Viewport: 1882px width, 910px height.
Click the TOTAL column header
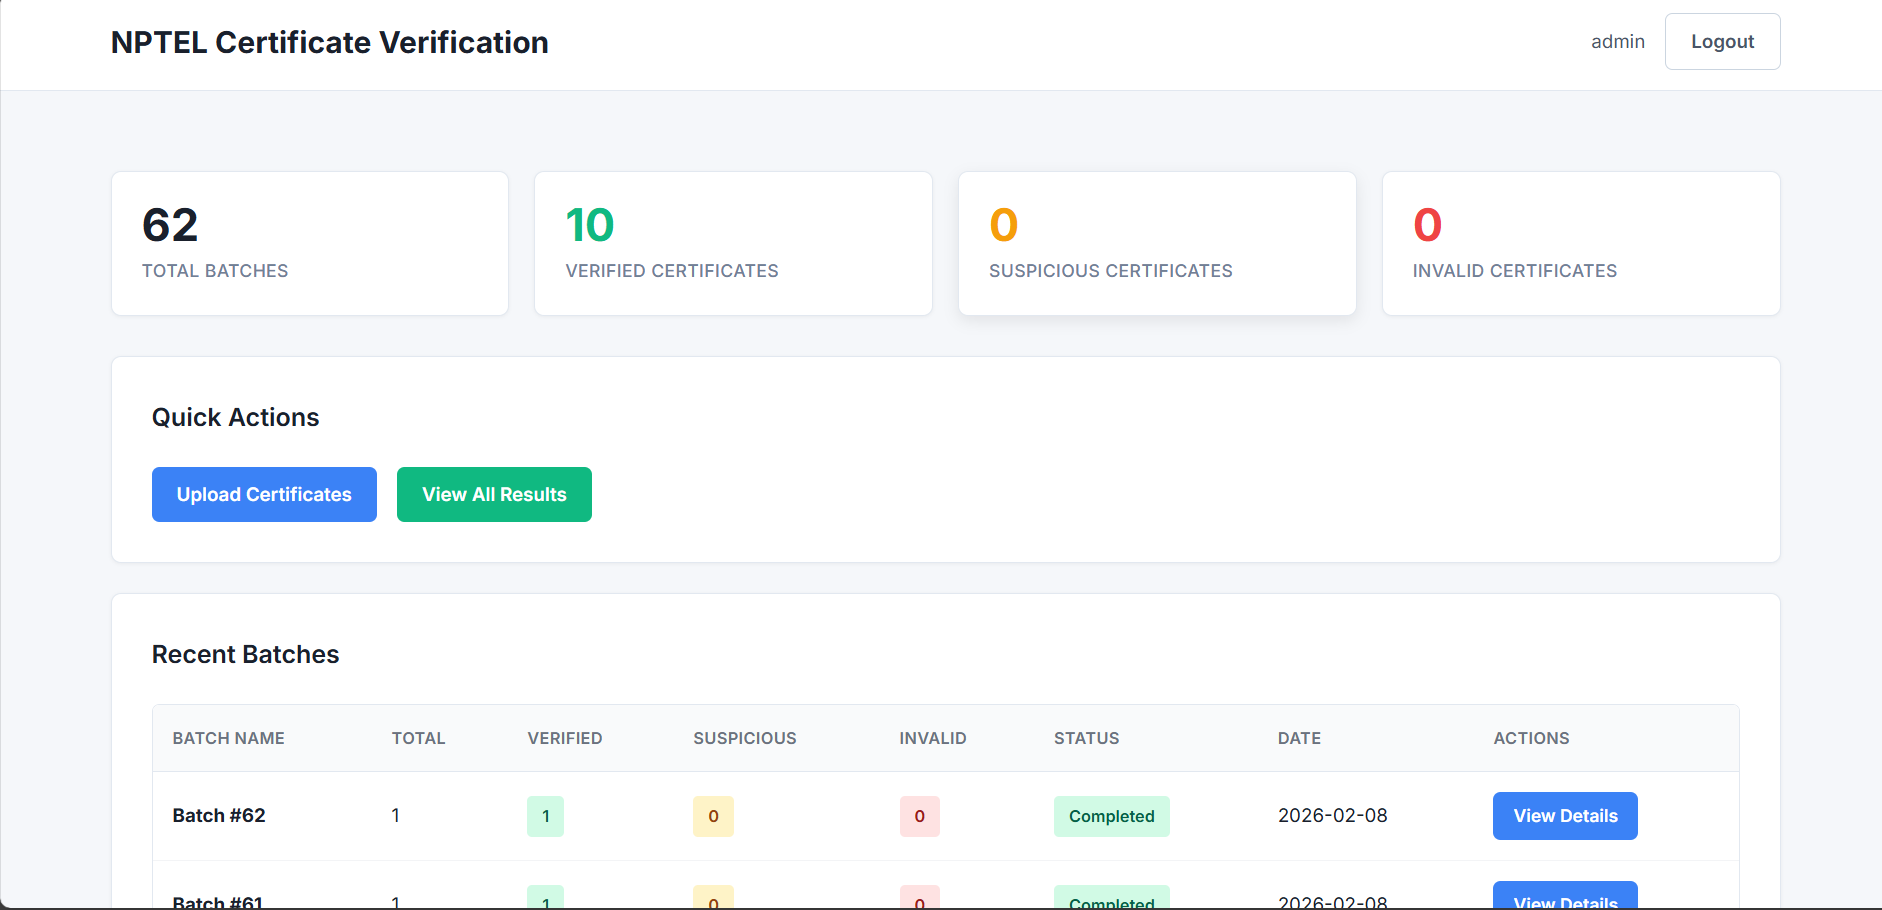tap(418, 738)
